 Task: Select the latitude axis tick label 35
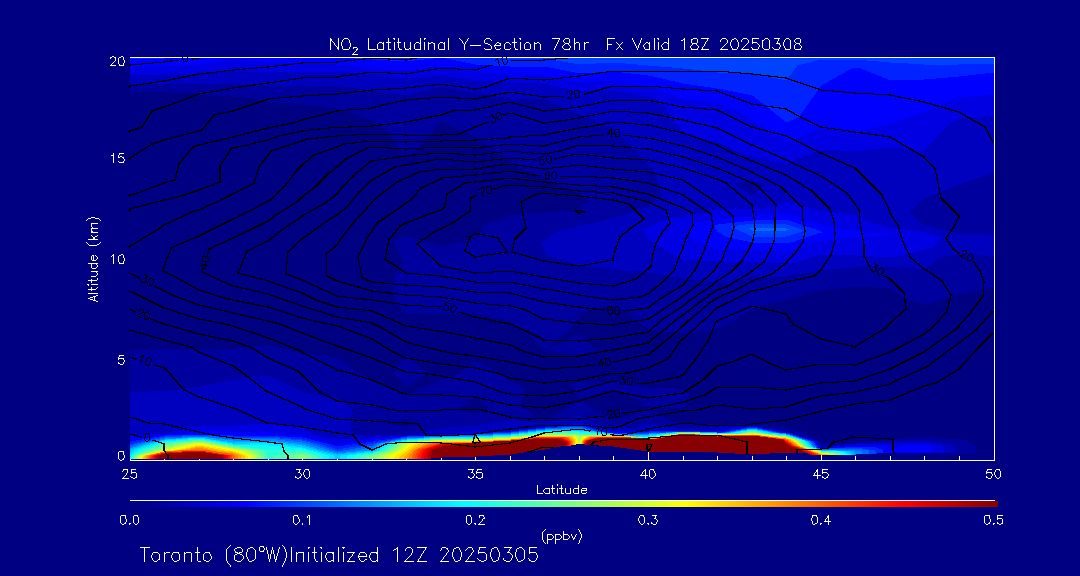point(475,473)
